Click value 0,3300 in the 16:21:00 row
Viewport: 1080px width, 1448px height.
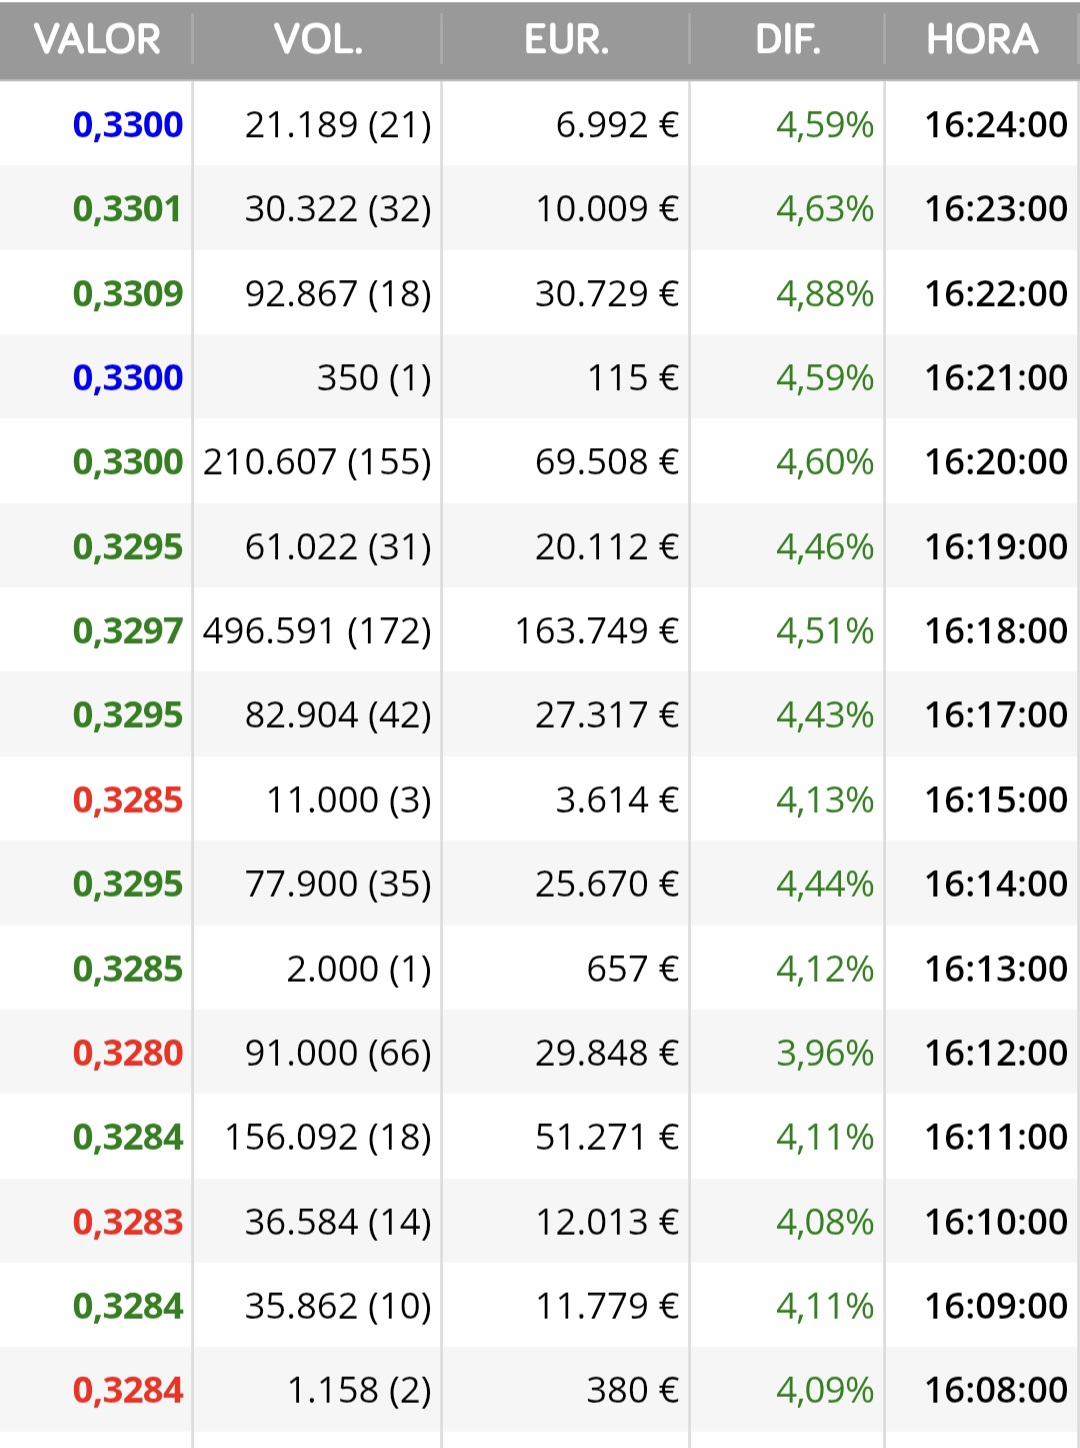[x=128, y=378]
